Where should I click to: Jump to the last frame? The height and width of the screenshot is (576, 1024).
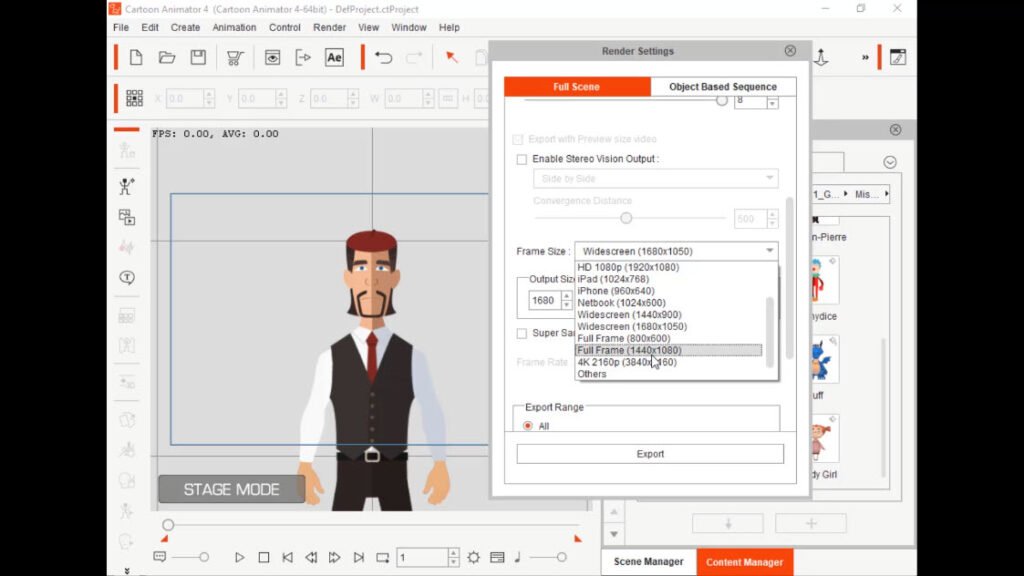click(x=359, y=557)
